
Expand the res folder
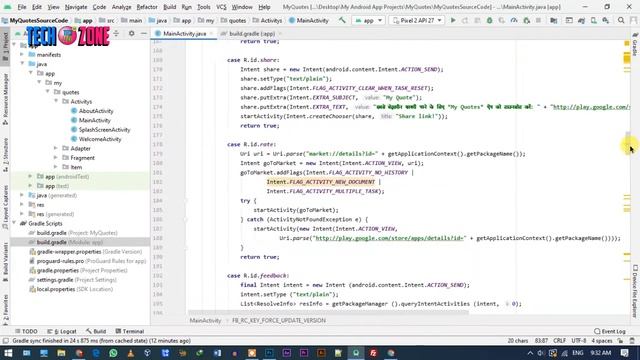tap(22, 204)
